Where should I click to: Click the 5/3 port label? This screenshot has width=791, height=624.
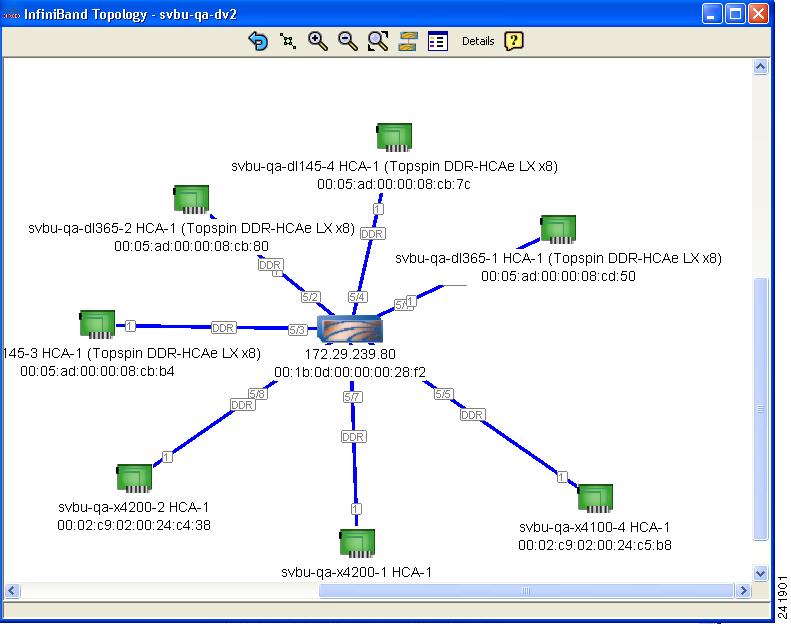297,329
